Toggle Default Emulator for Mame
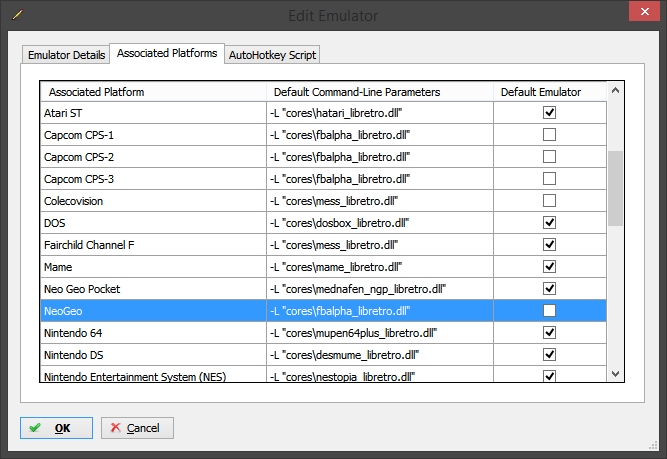The width and height of the screenshot is (667, 459). (549, 267)
